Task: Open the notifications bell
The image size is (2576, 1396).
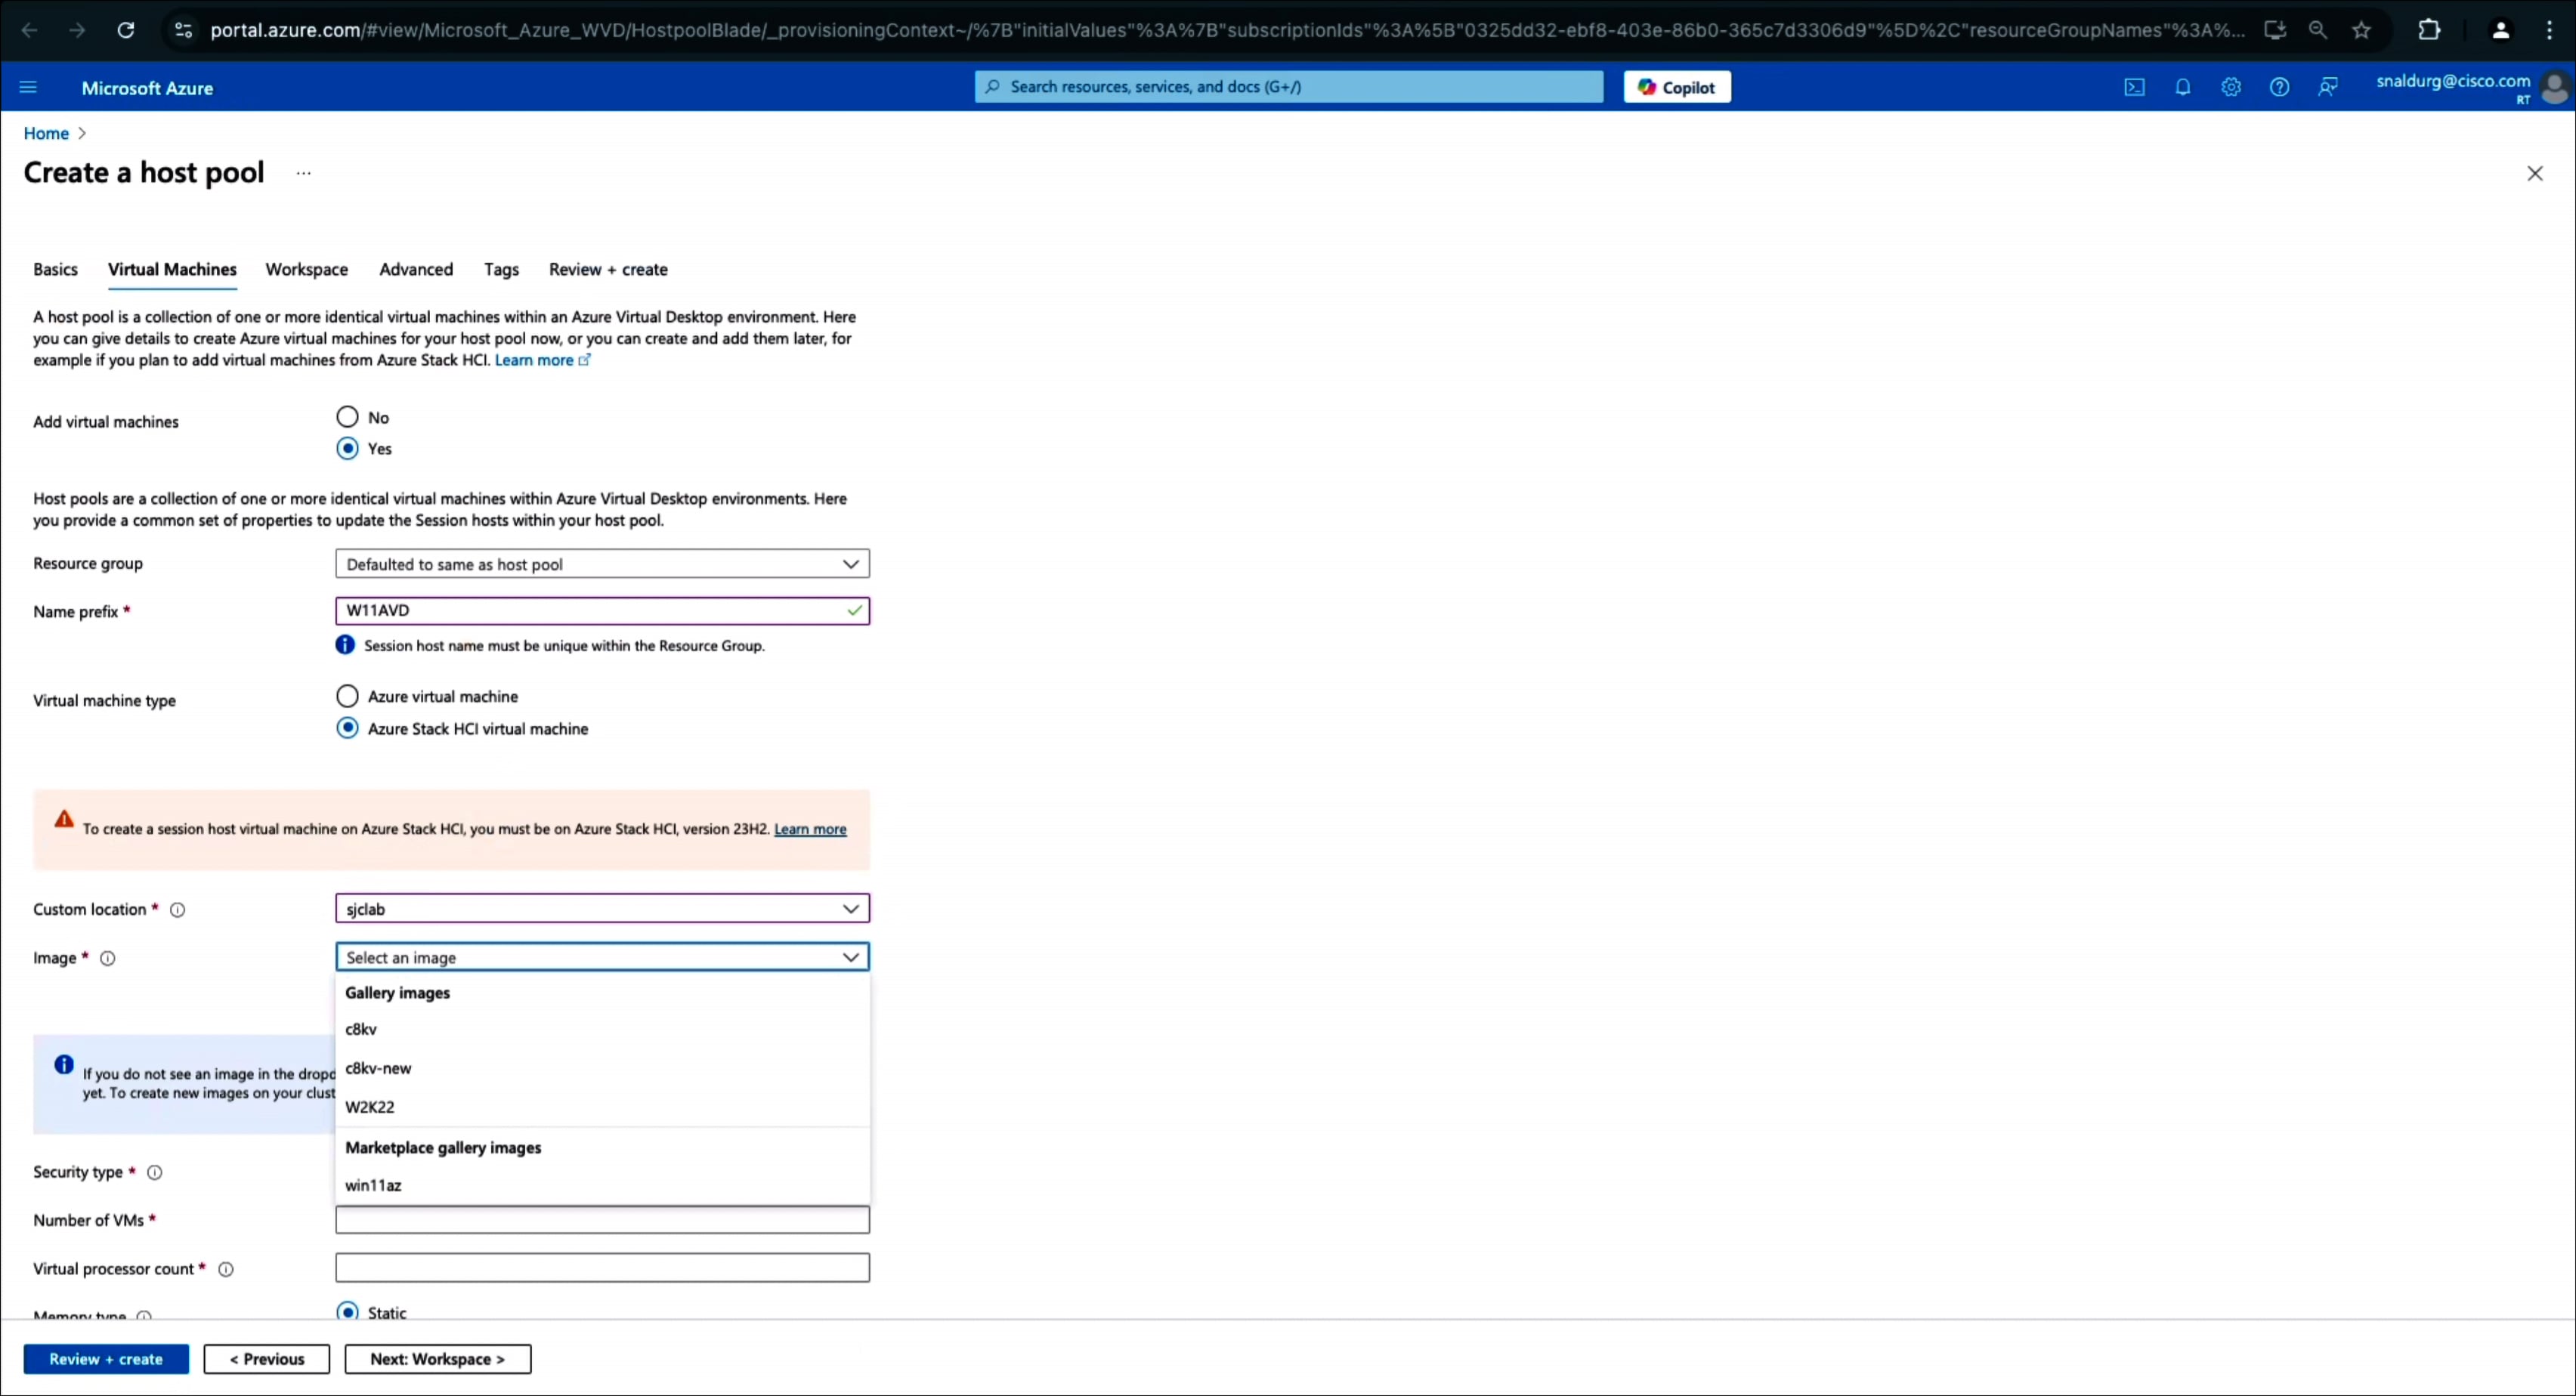Action: pyautogui.click(x=2182, y=87)
